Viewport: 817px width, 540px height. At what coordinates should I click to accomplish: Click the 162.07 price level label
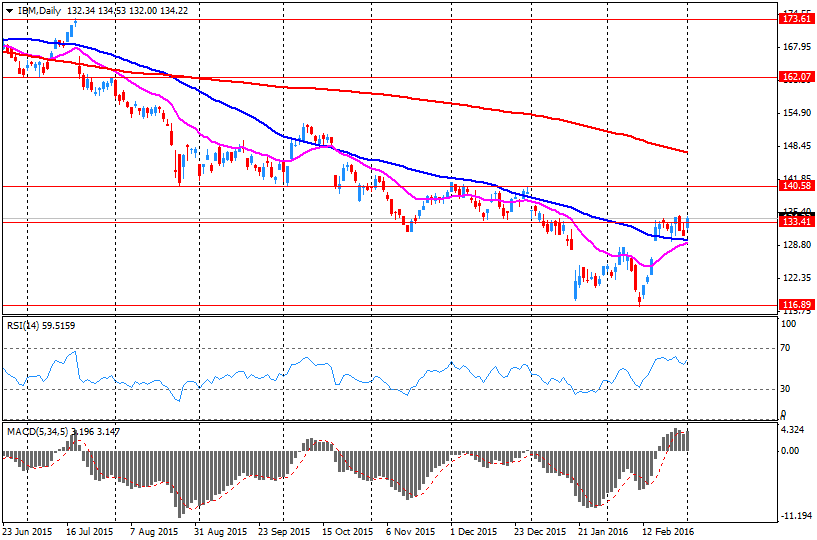[797, 77]
